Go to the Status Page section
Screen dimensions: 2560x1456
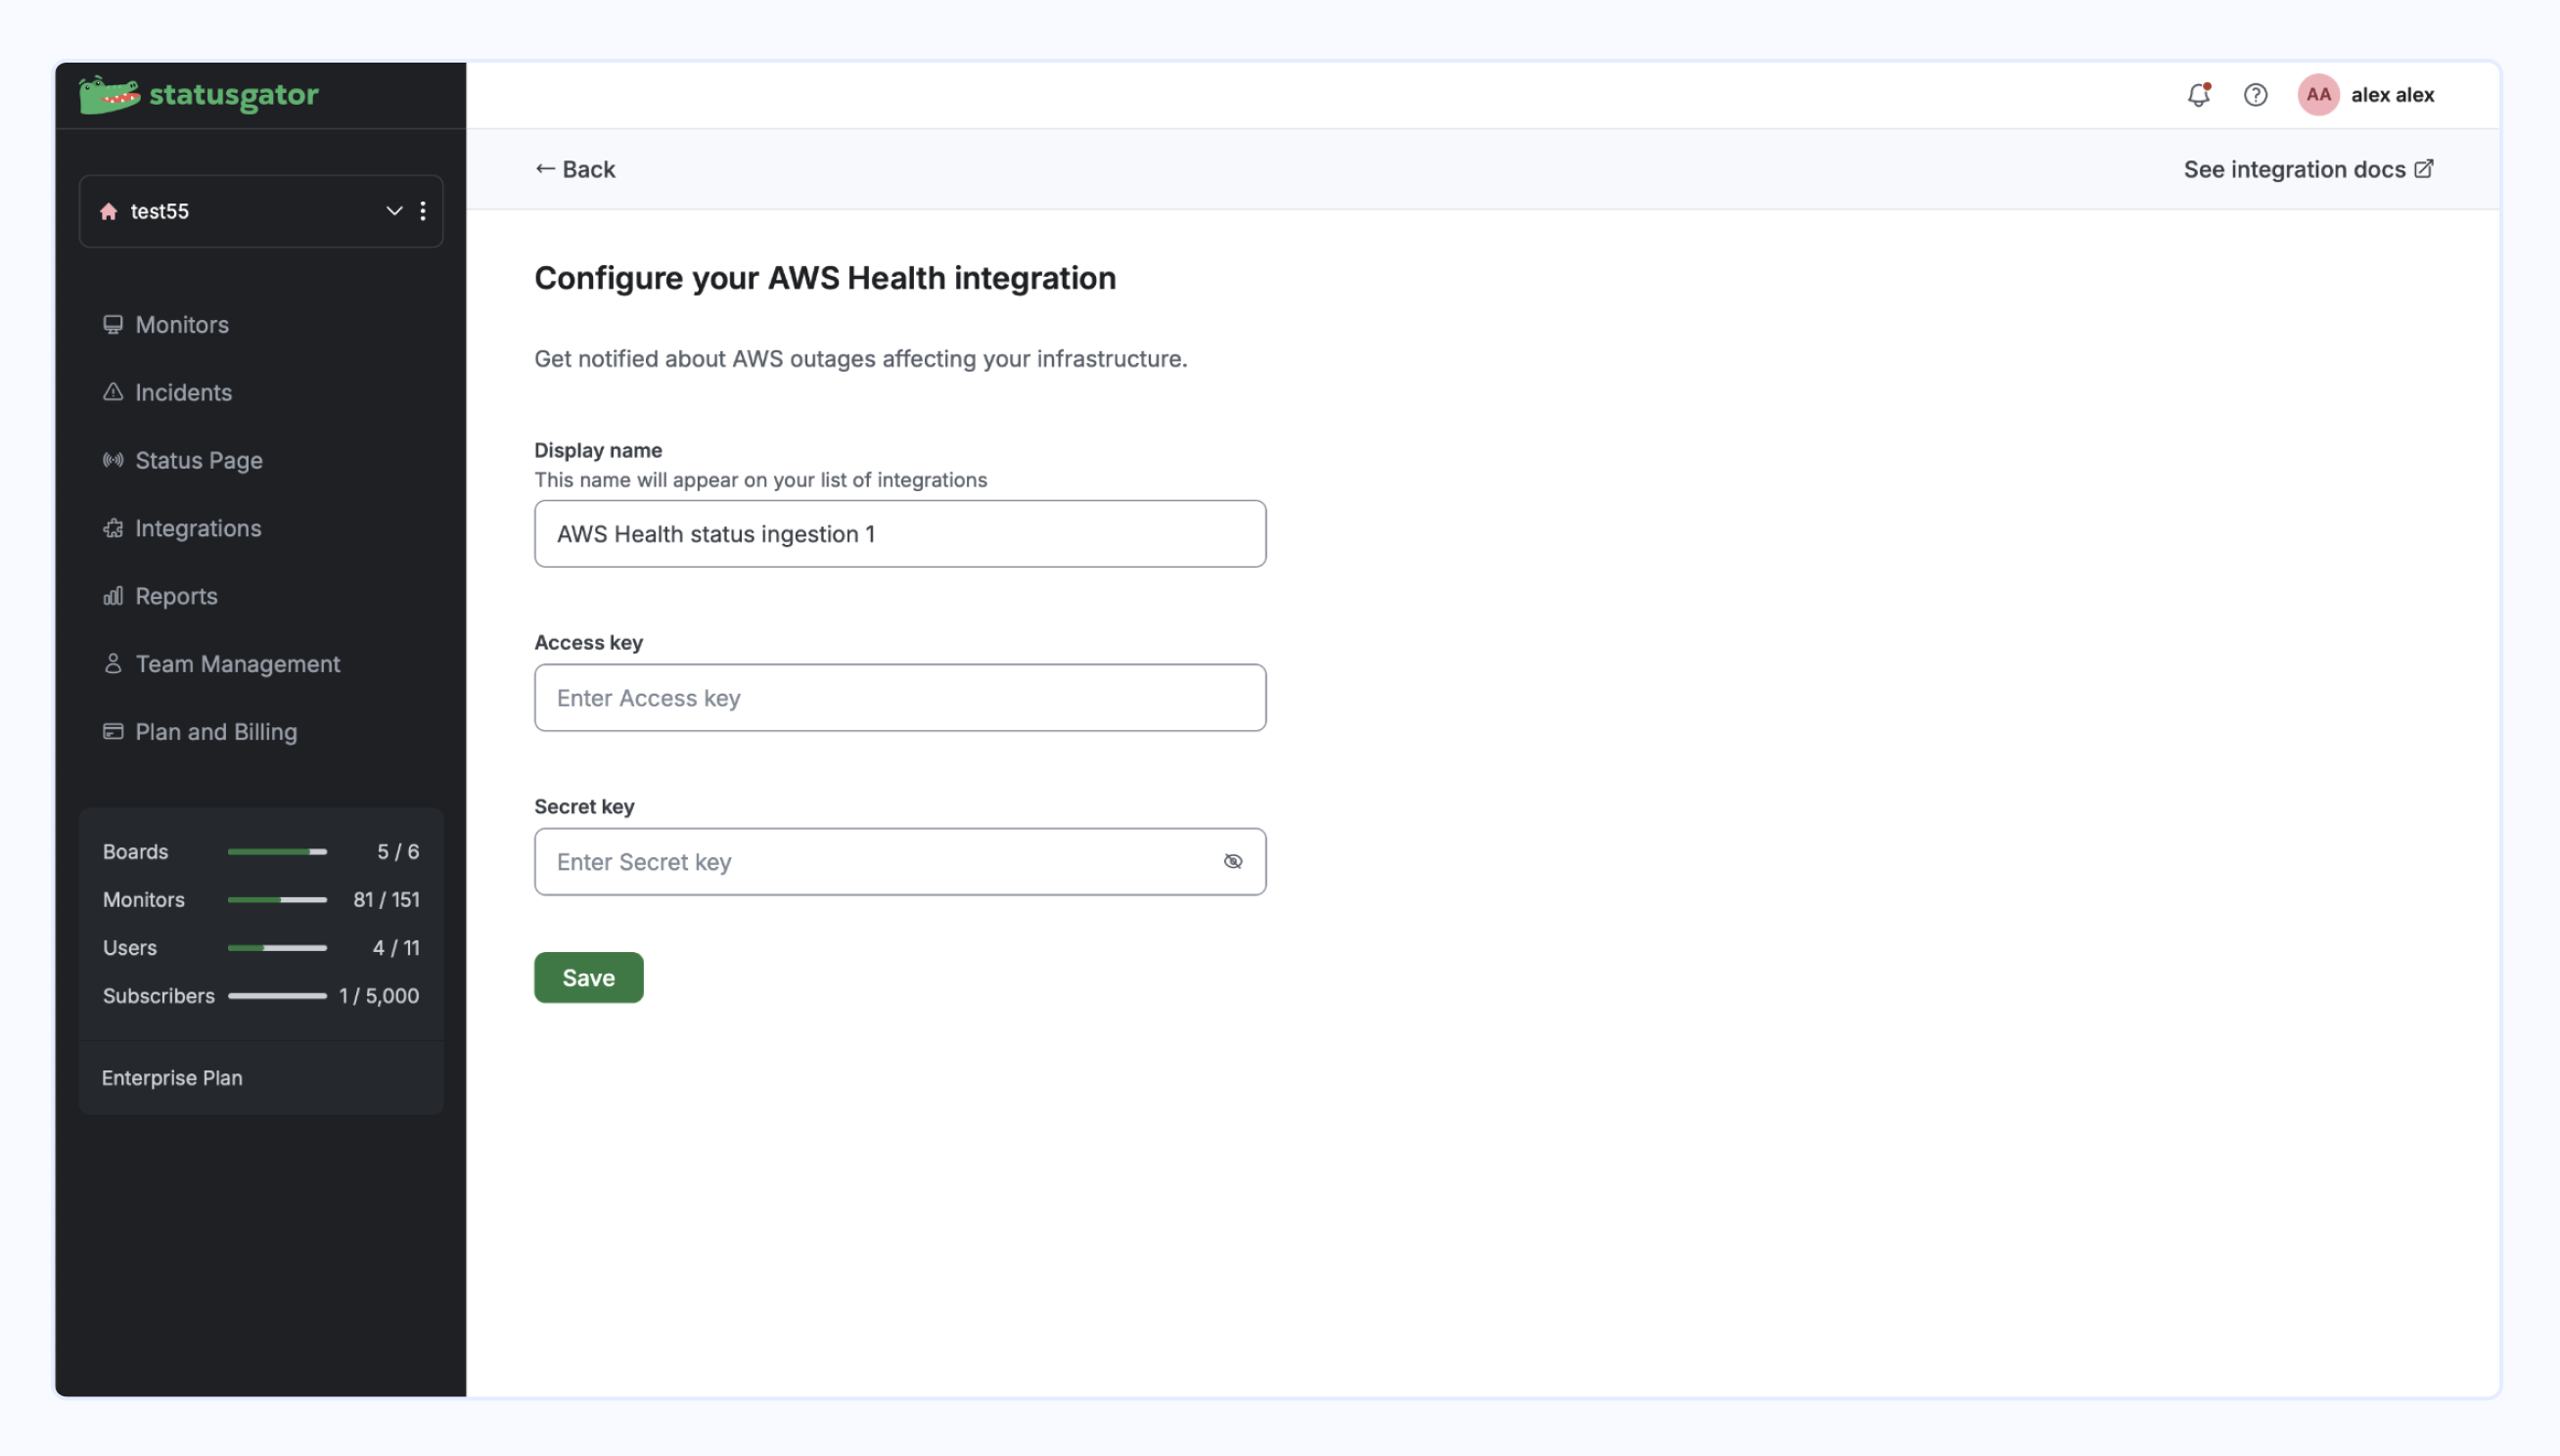198,460
